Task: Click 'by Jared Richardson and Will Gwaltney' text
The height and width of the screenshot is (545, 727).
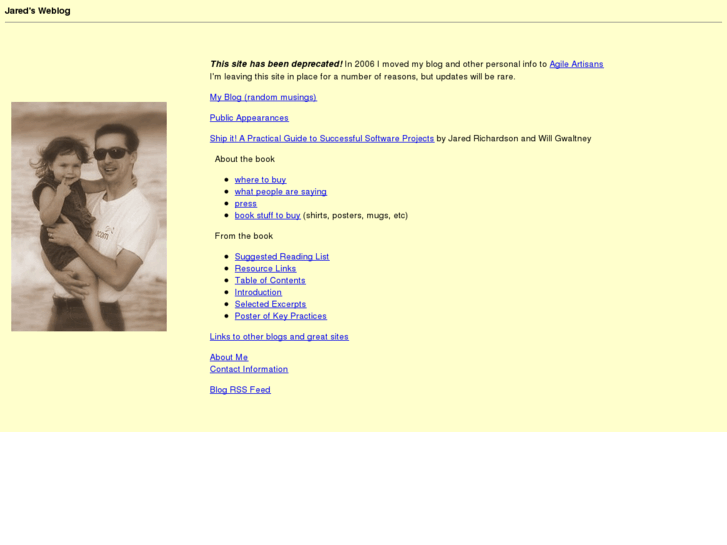Action: [514, 138]
